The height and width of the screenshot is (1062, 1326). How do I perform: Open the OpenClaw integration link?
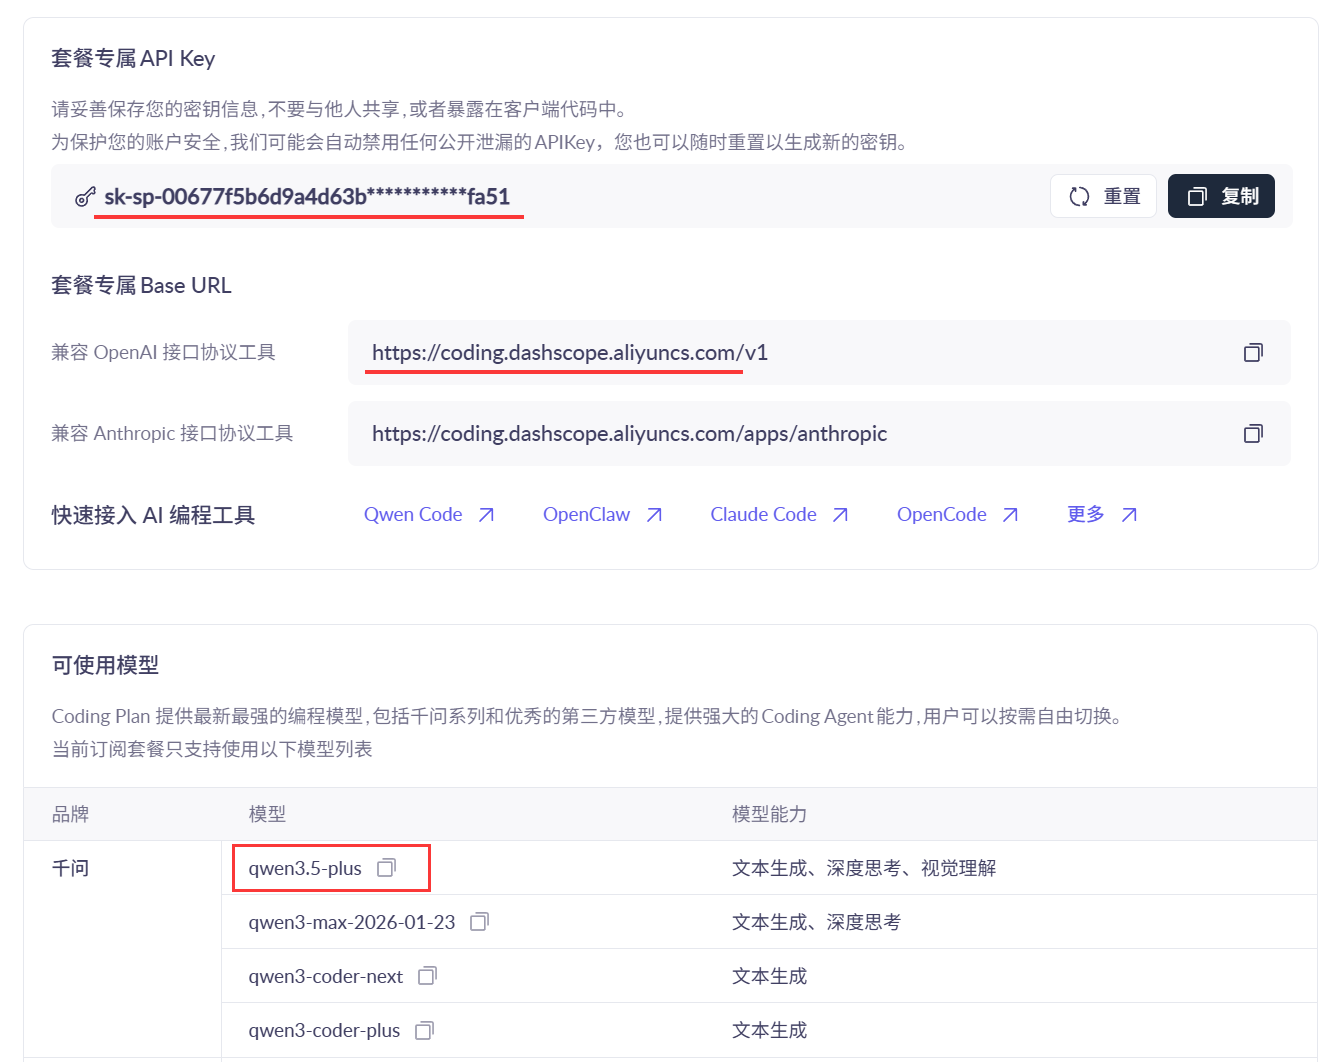pos(586,515)
